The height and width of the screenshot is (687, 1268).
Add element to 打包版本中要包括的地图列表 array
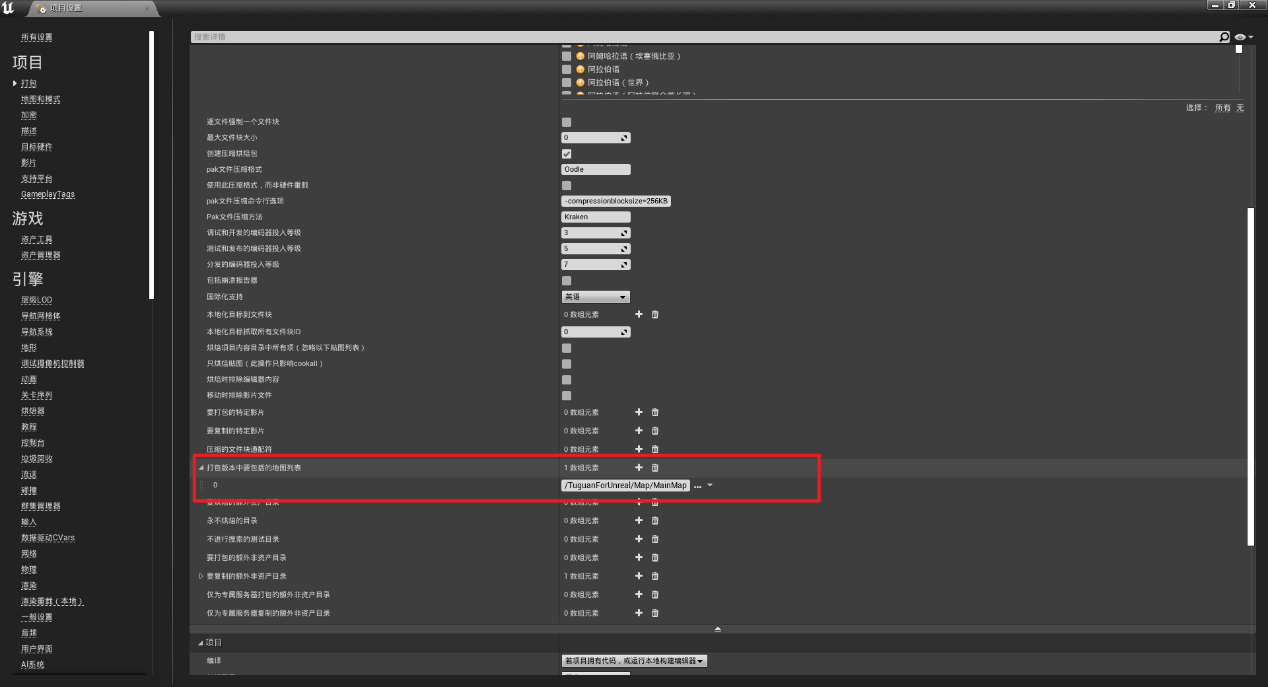(x=639, y=467)
